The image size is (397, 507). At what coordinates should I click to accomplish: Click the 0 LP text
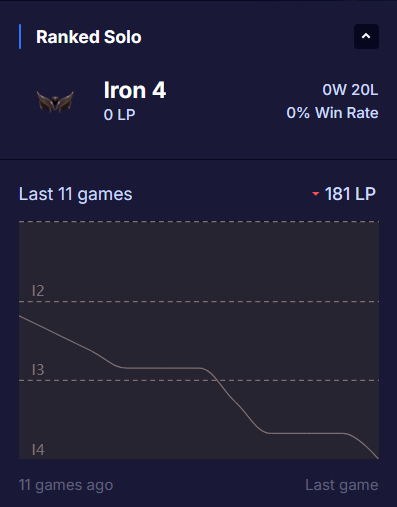click(119, 115)
